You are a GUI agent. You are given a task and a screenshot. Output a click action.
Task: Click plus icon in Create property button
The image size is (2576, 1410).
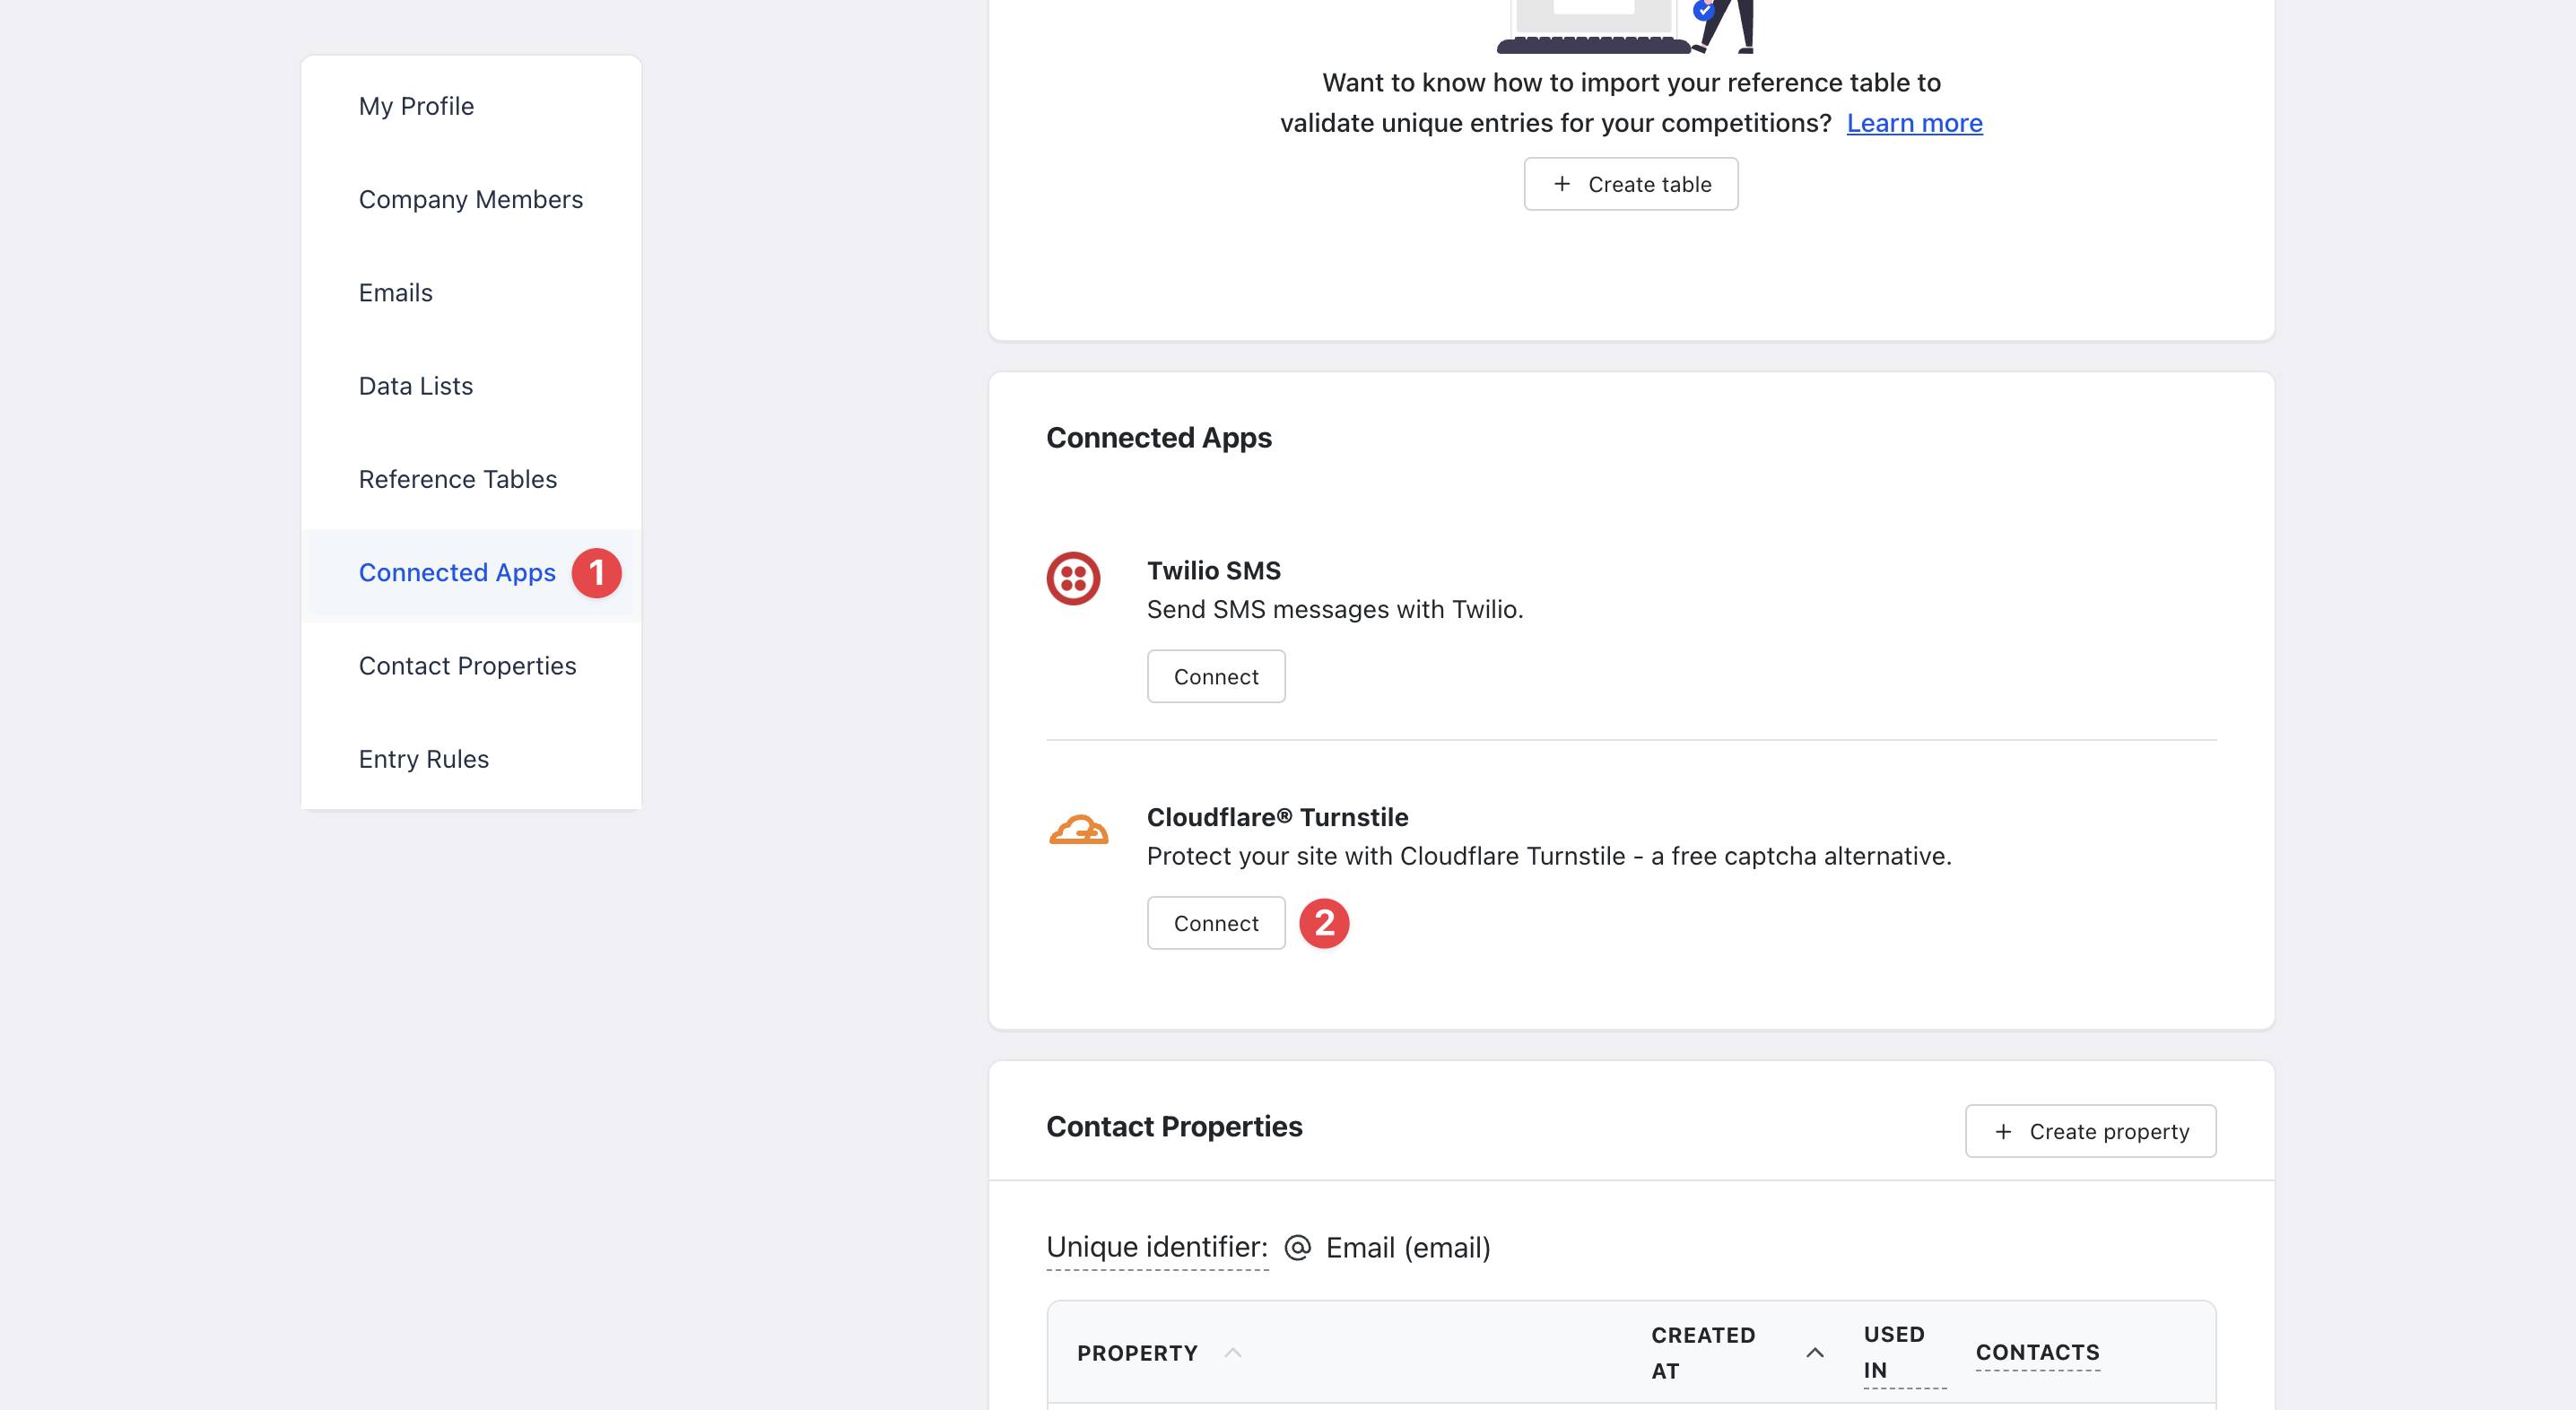(x=2003, y=1131)
